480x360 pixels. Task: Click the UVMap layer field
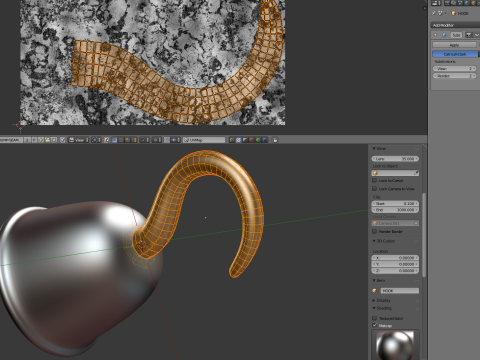pyautogui.click(x=204, y=140)
